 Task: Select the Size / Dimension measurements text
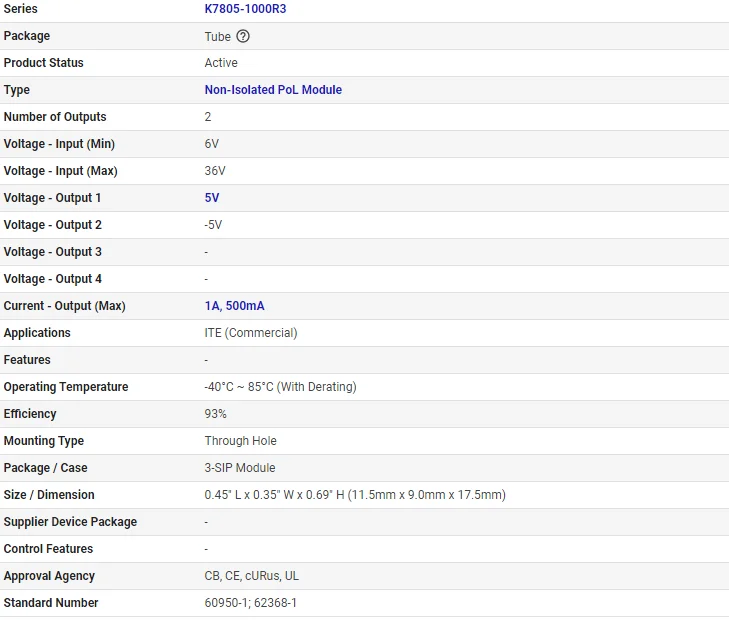pyautogui.click(x=355, y=495)
